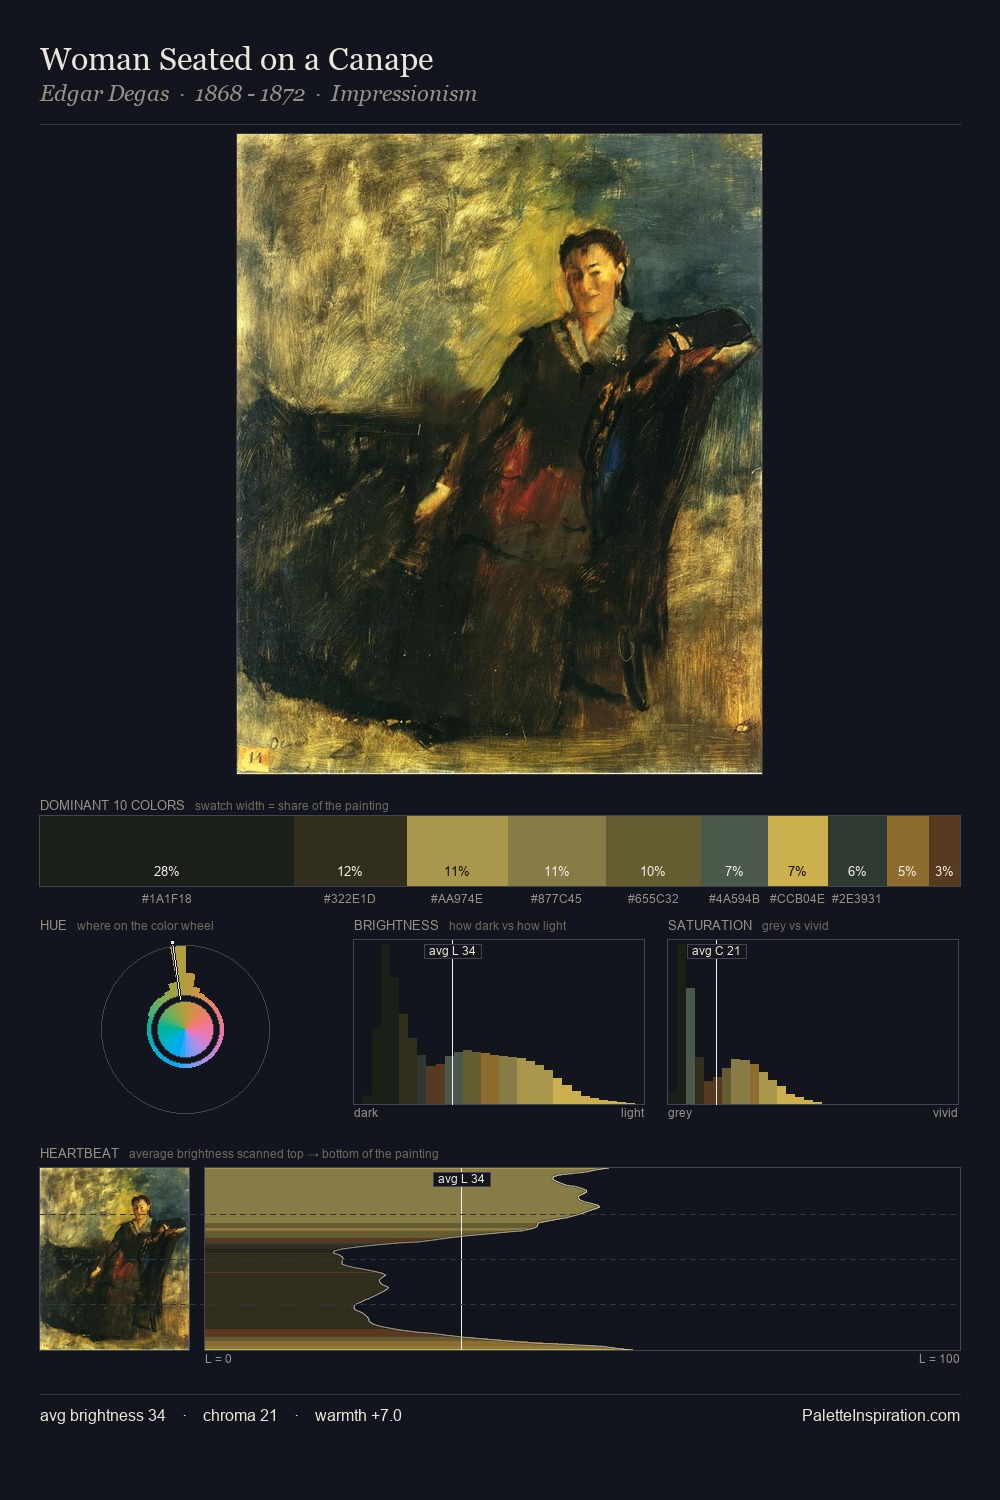The image size is (1000, 1500).
Task: Click the 'L = 0' heartbeat axis label
Action: coord(218,1359)
